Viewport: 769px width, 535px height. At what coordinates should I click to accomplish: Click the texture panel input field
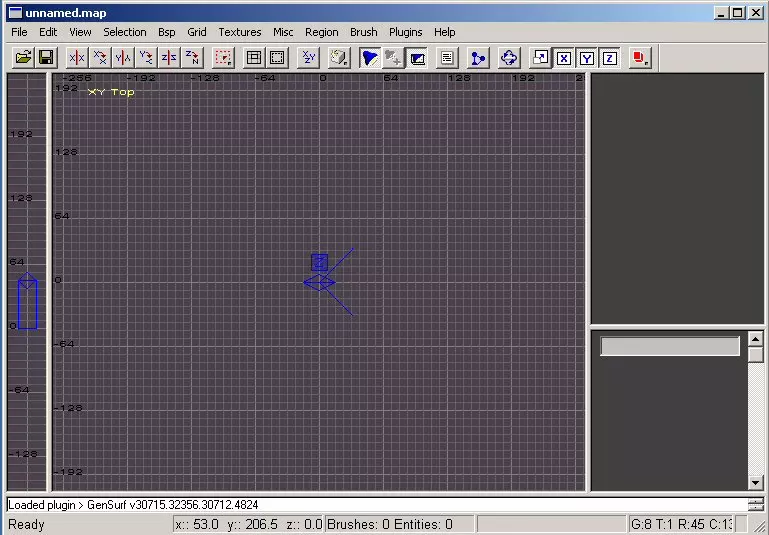(670, 346)
